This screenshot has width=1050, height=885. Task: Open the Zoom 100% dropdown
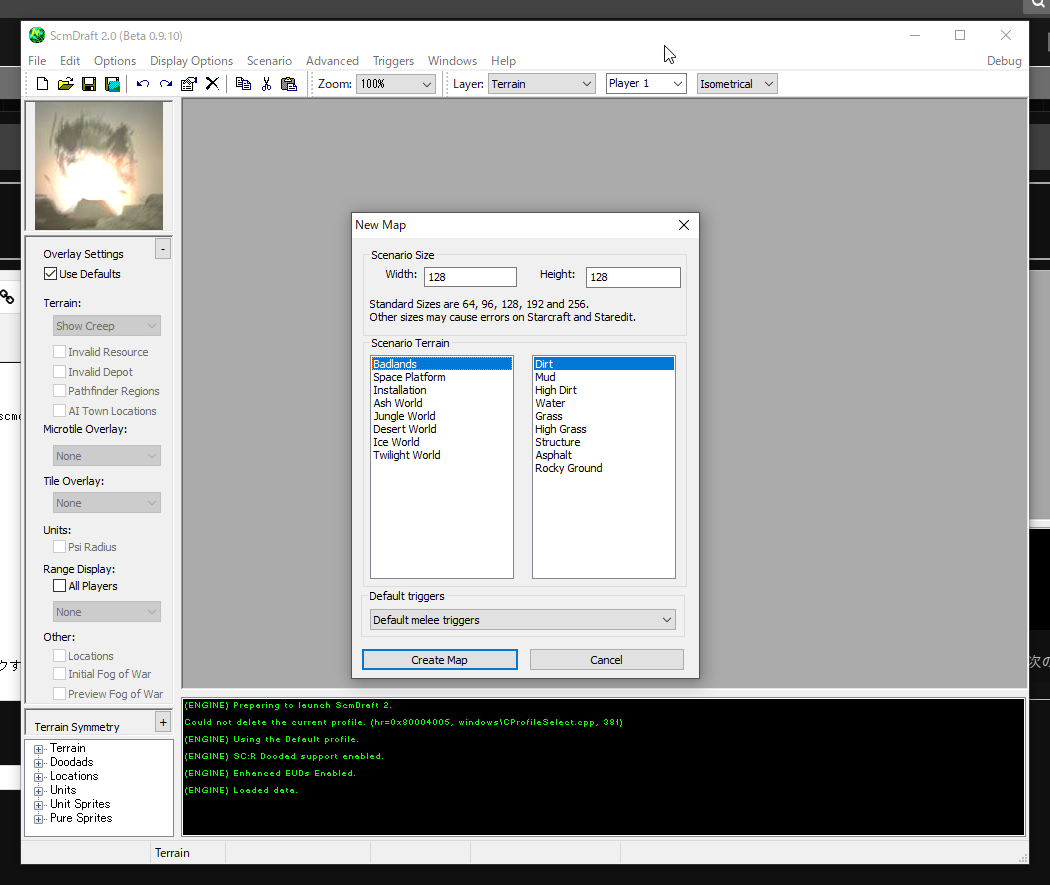tap(396, 84)
